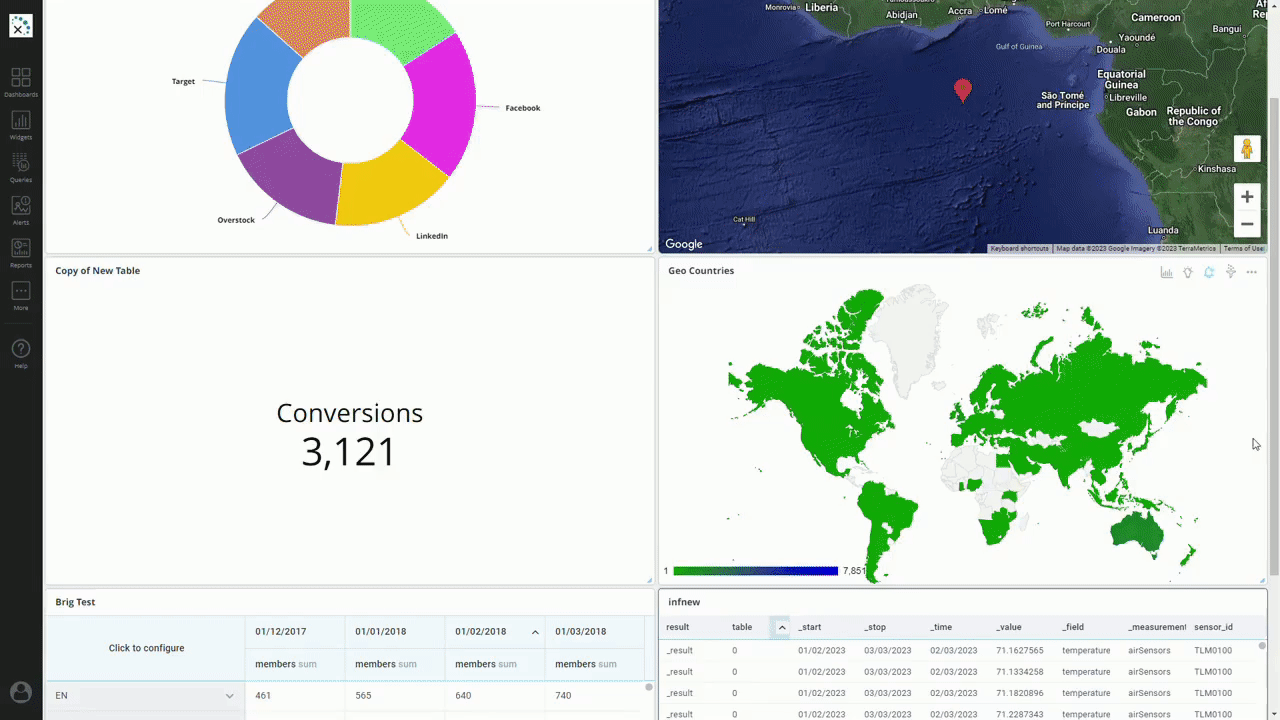1280x720 pixels.
Task: Toggle sort arrow on table column header
Action: (782, 627)
